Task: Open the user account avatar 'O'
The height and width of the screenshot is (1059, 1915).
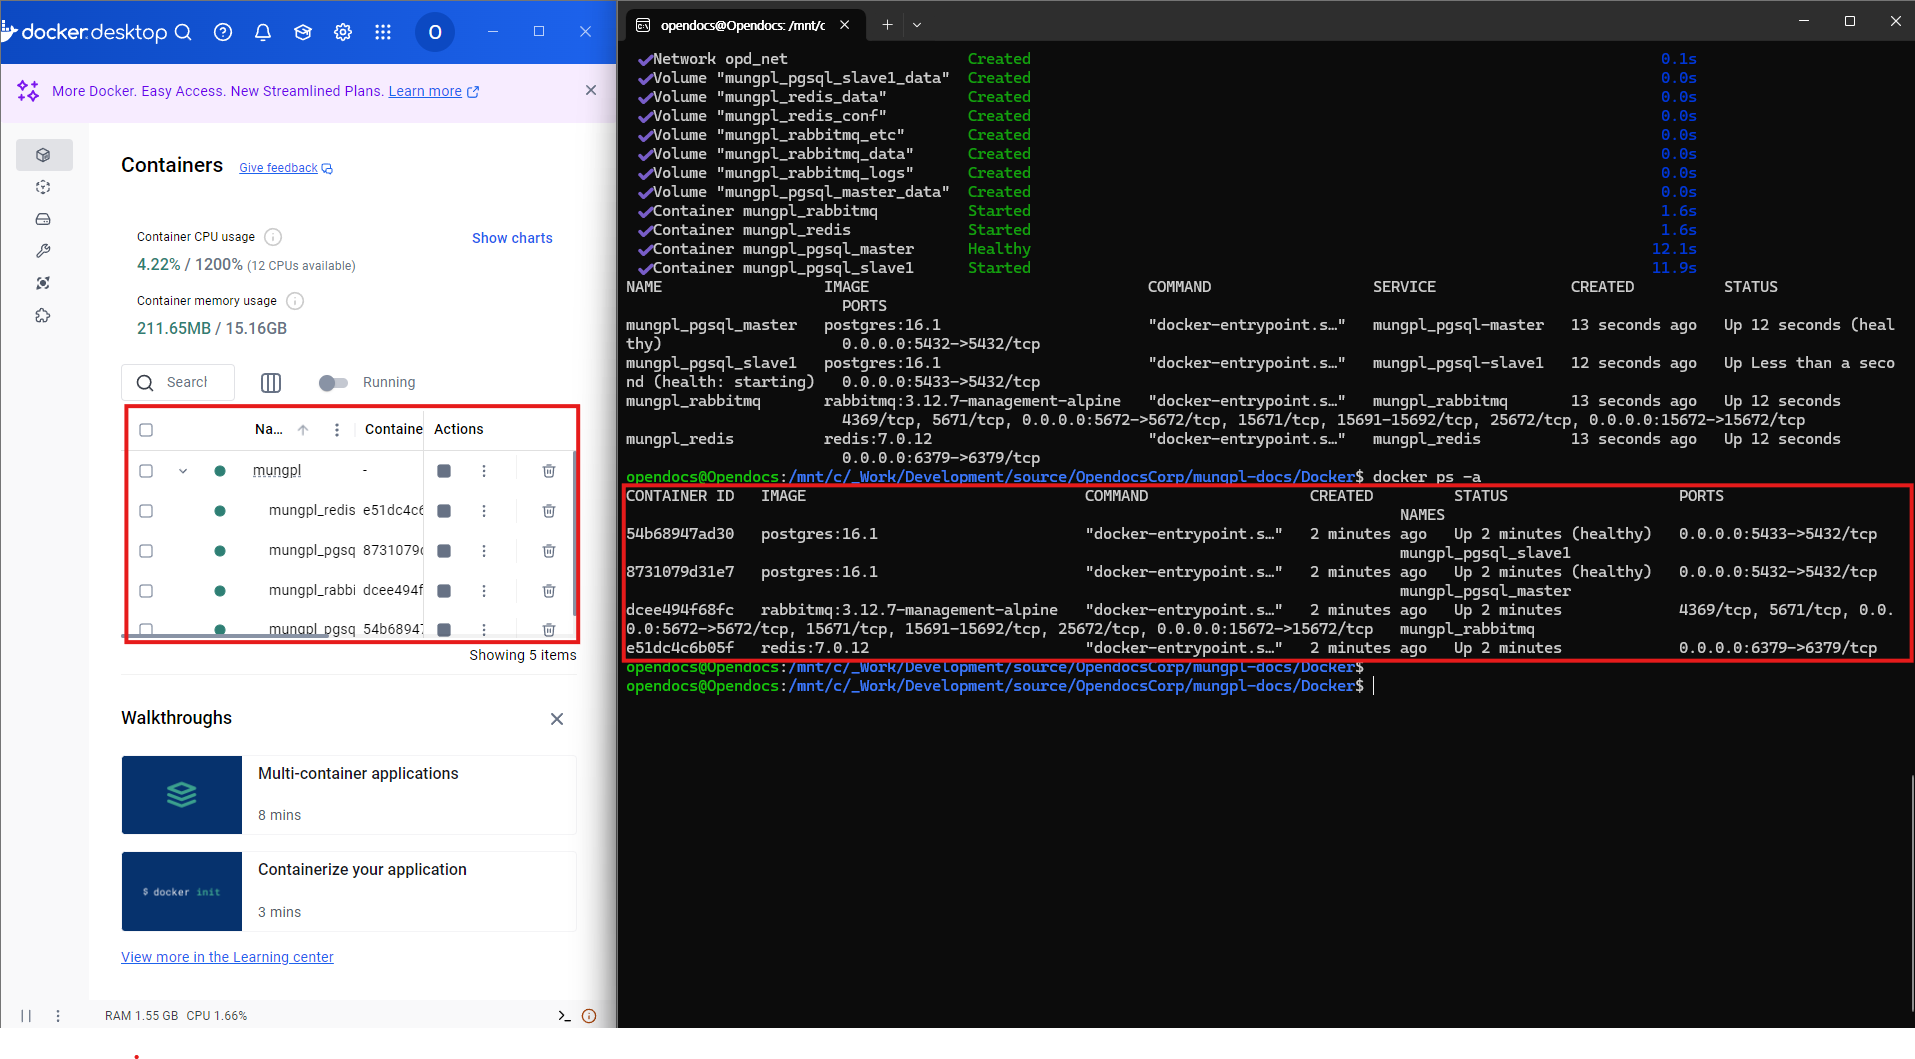Action: click(x=435, y=32)
